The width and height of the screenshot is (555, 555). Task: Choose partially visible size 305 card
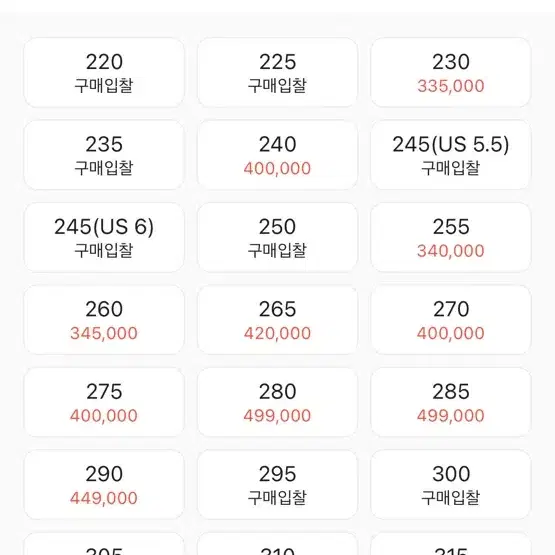tap(104, 544)
